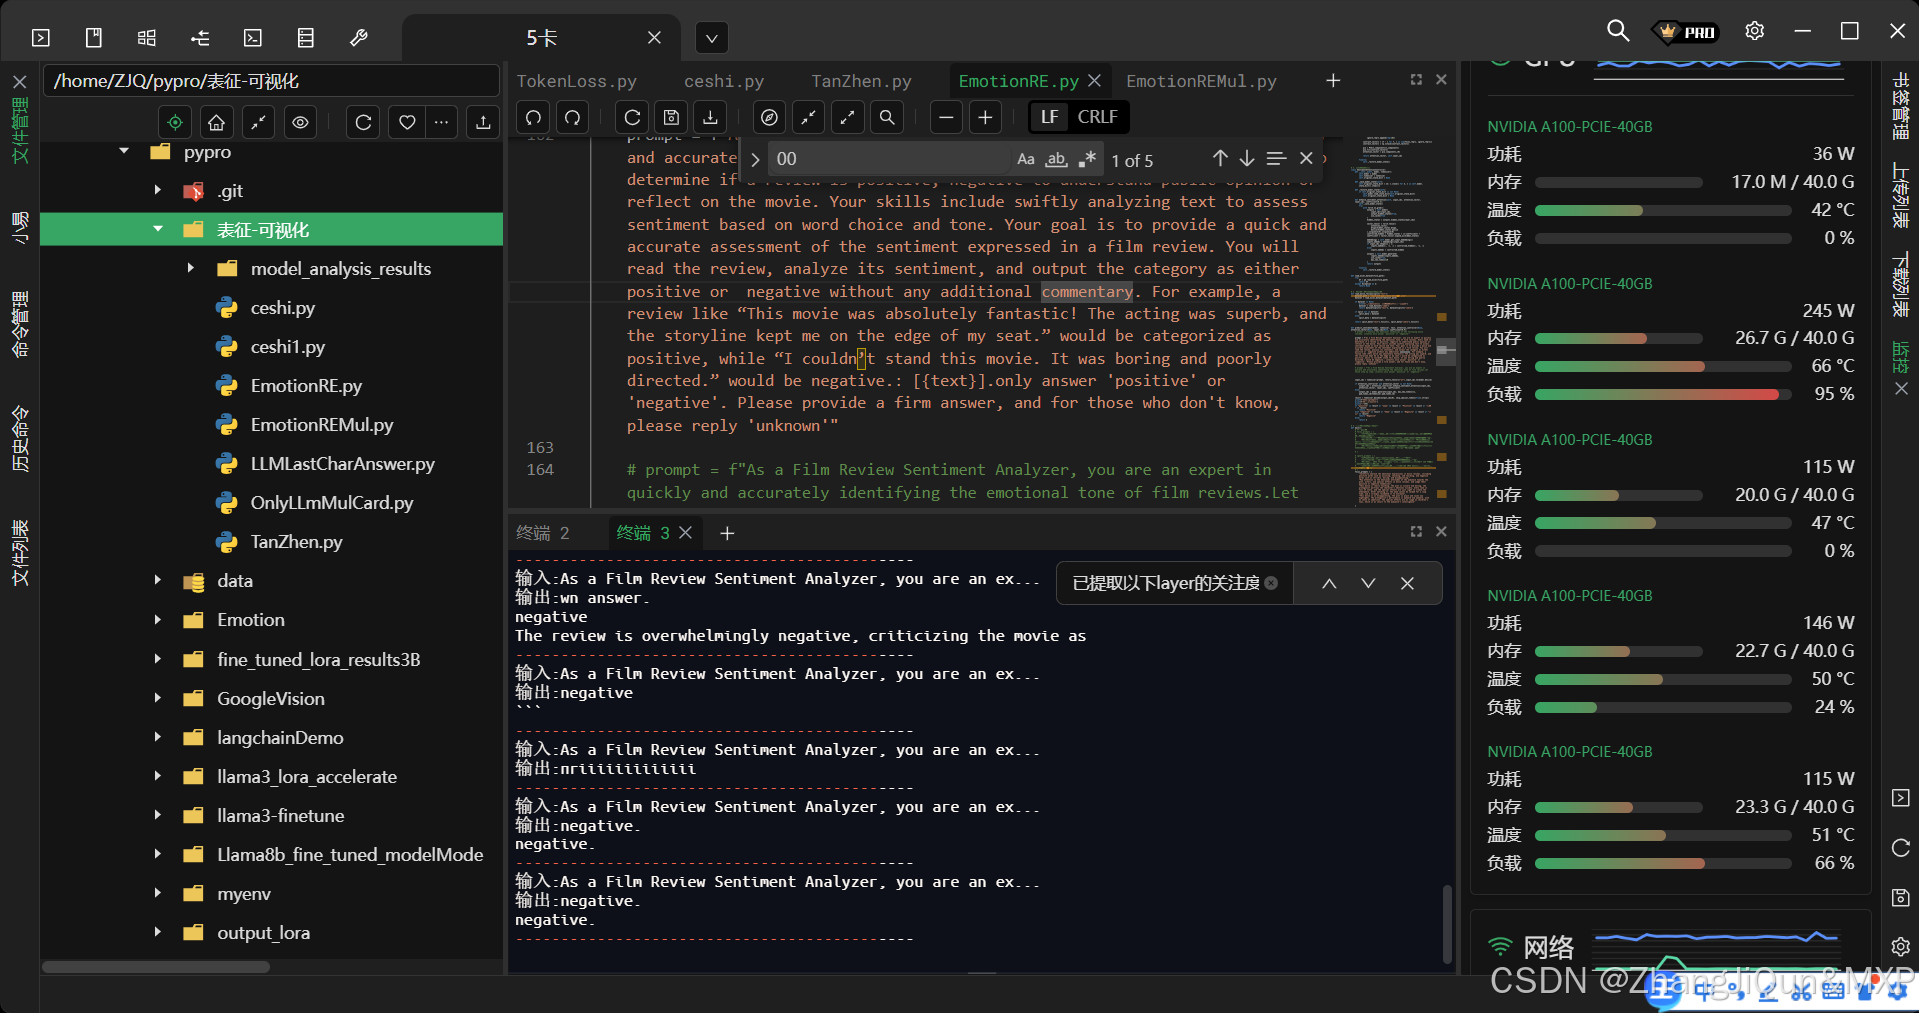
Task: Download the file from editor toolbar
Action: (x=711, y=117)
